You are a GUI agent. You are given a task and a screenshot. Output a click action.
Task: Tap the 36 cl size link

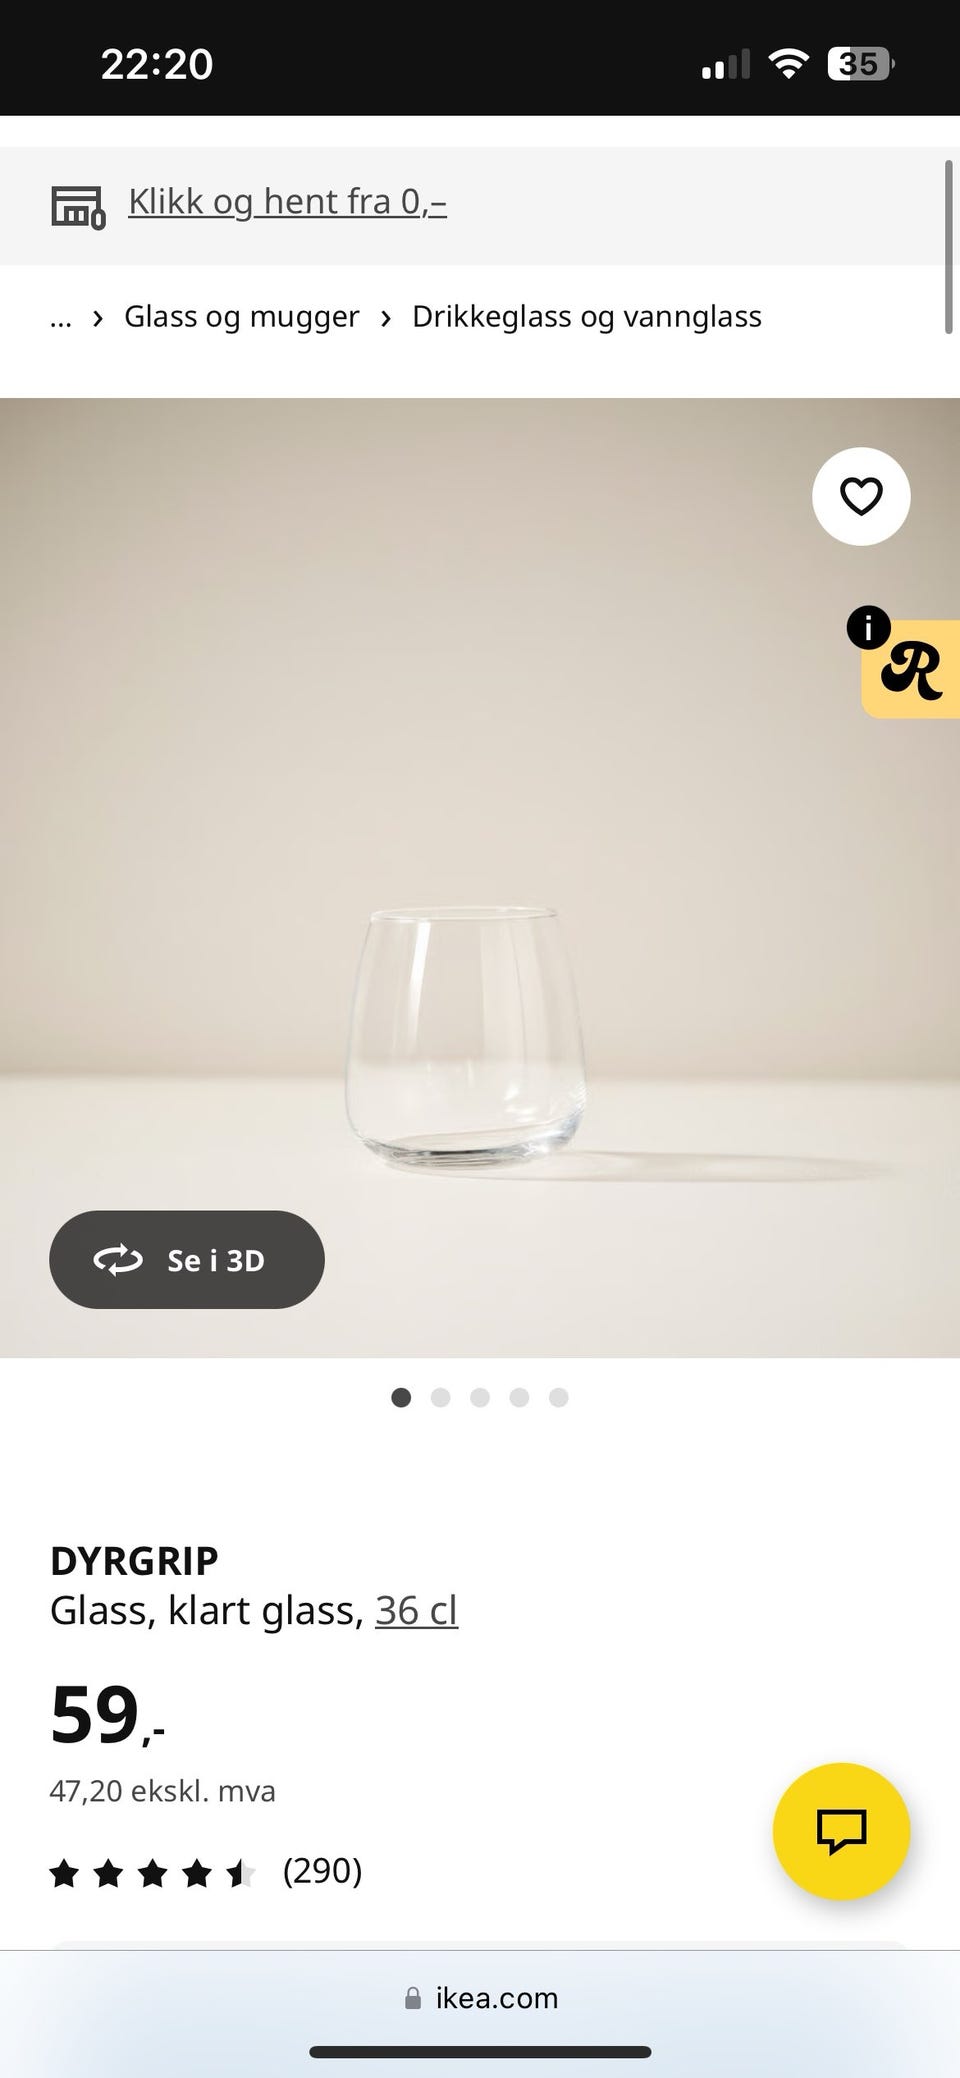tap(416, 1610)
